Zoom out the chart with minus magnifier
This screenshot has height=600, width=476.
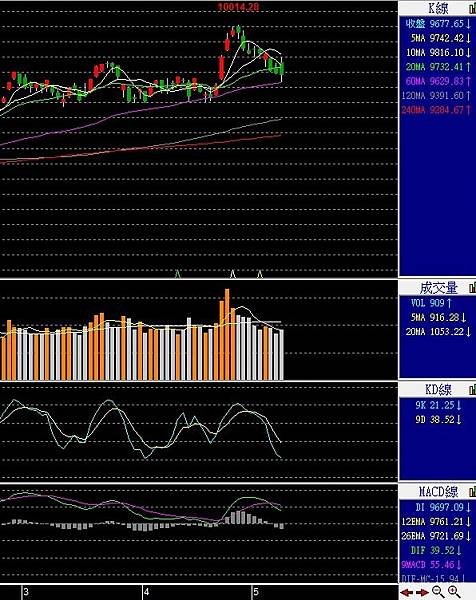tap(438, 592)
